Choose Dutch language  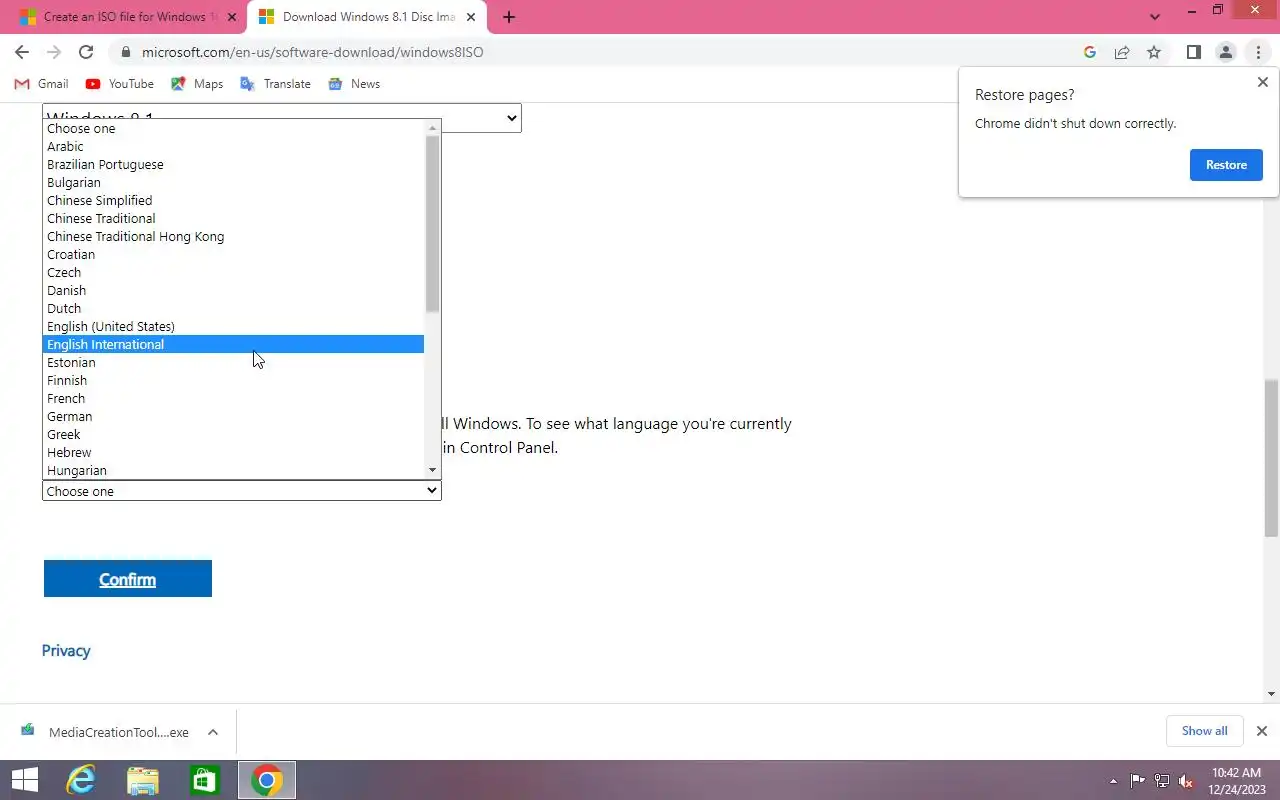pyautogui.click(x=234, y=308)
